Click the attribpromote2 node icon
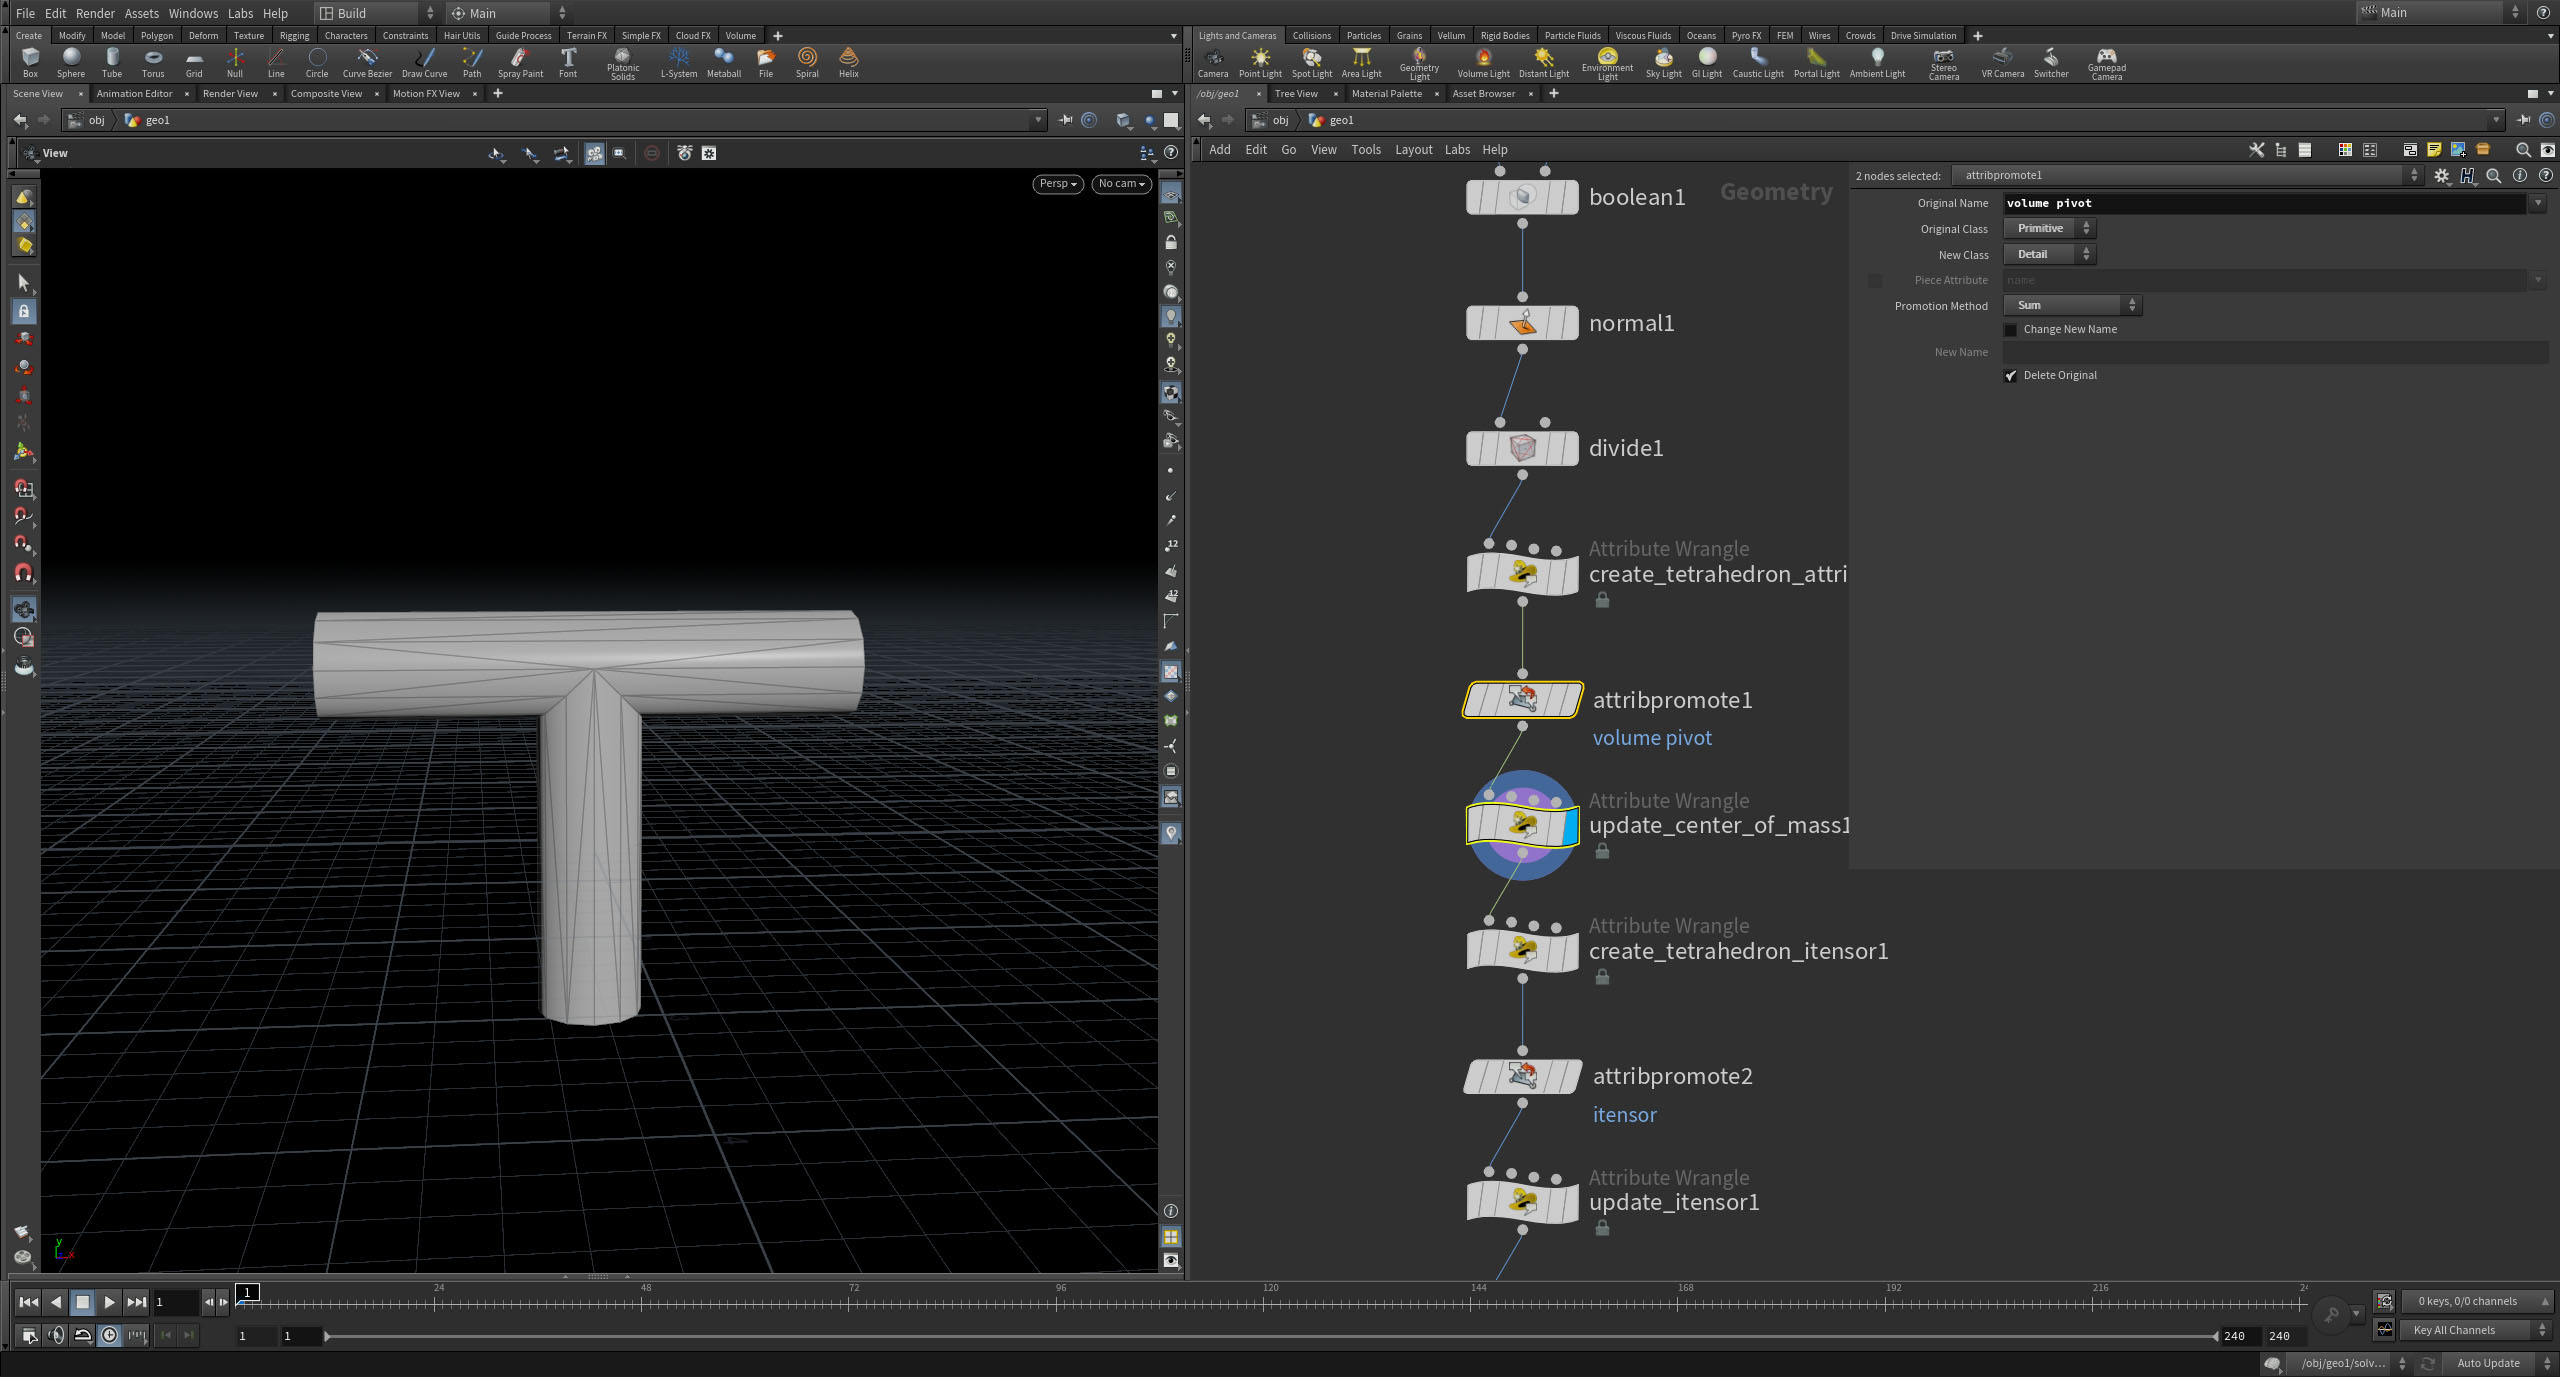 tap(1522, 1076)
